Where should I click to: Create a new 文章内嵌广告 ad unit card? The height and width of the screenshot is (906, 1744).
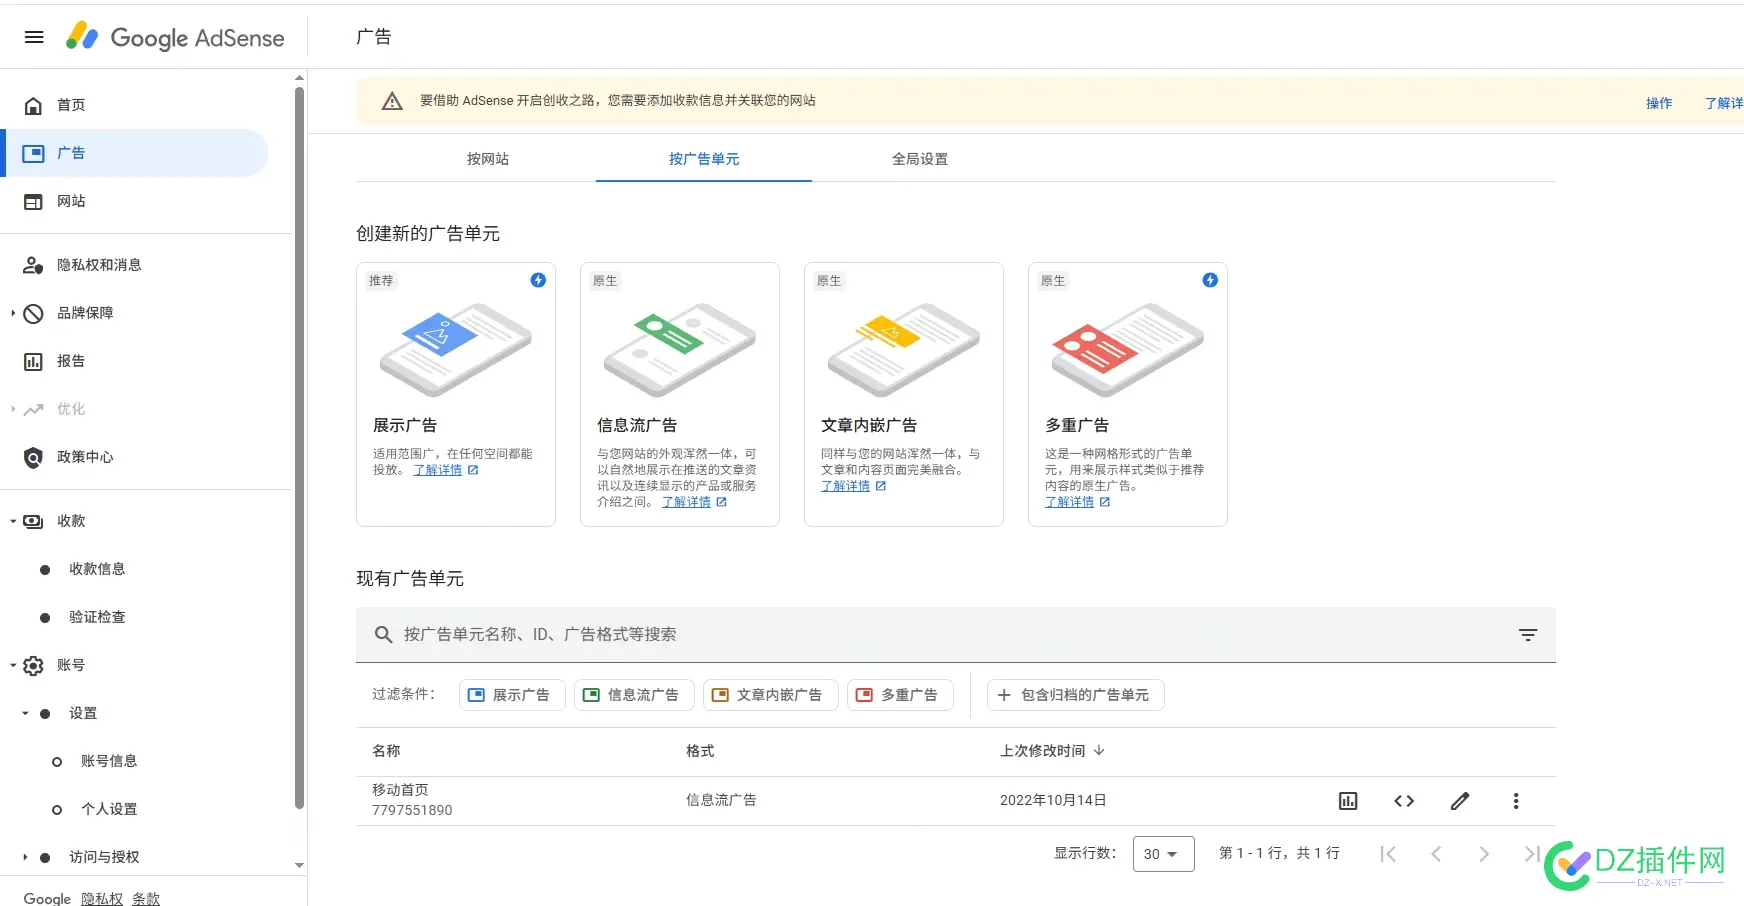[904, 394]
